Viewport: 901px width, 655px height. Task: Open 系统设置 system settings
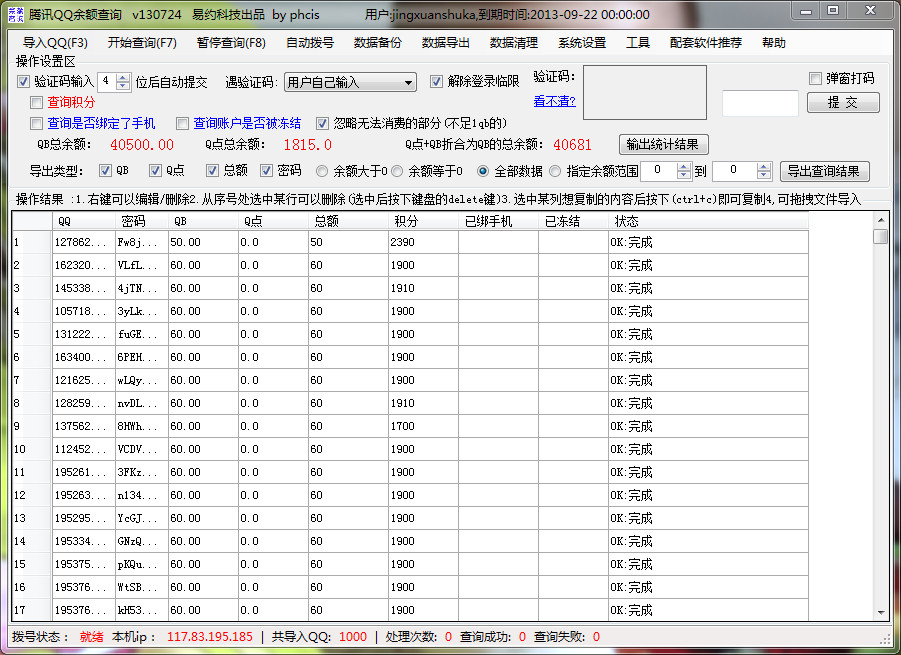(580, 43)
